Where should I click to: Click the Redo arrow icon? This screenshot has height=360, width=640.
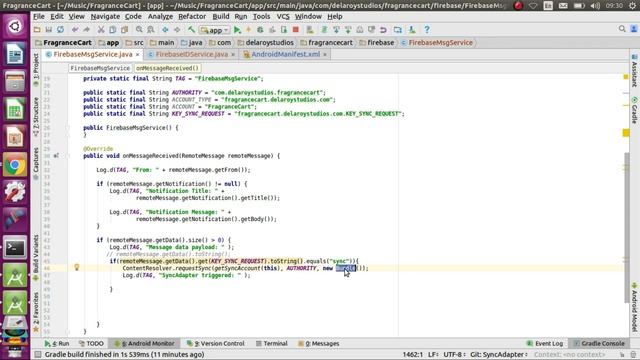tap(87, 30)
